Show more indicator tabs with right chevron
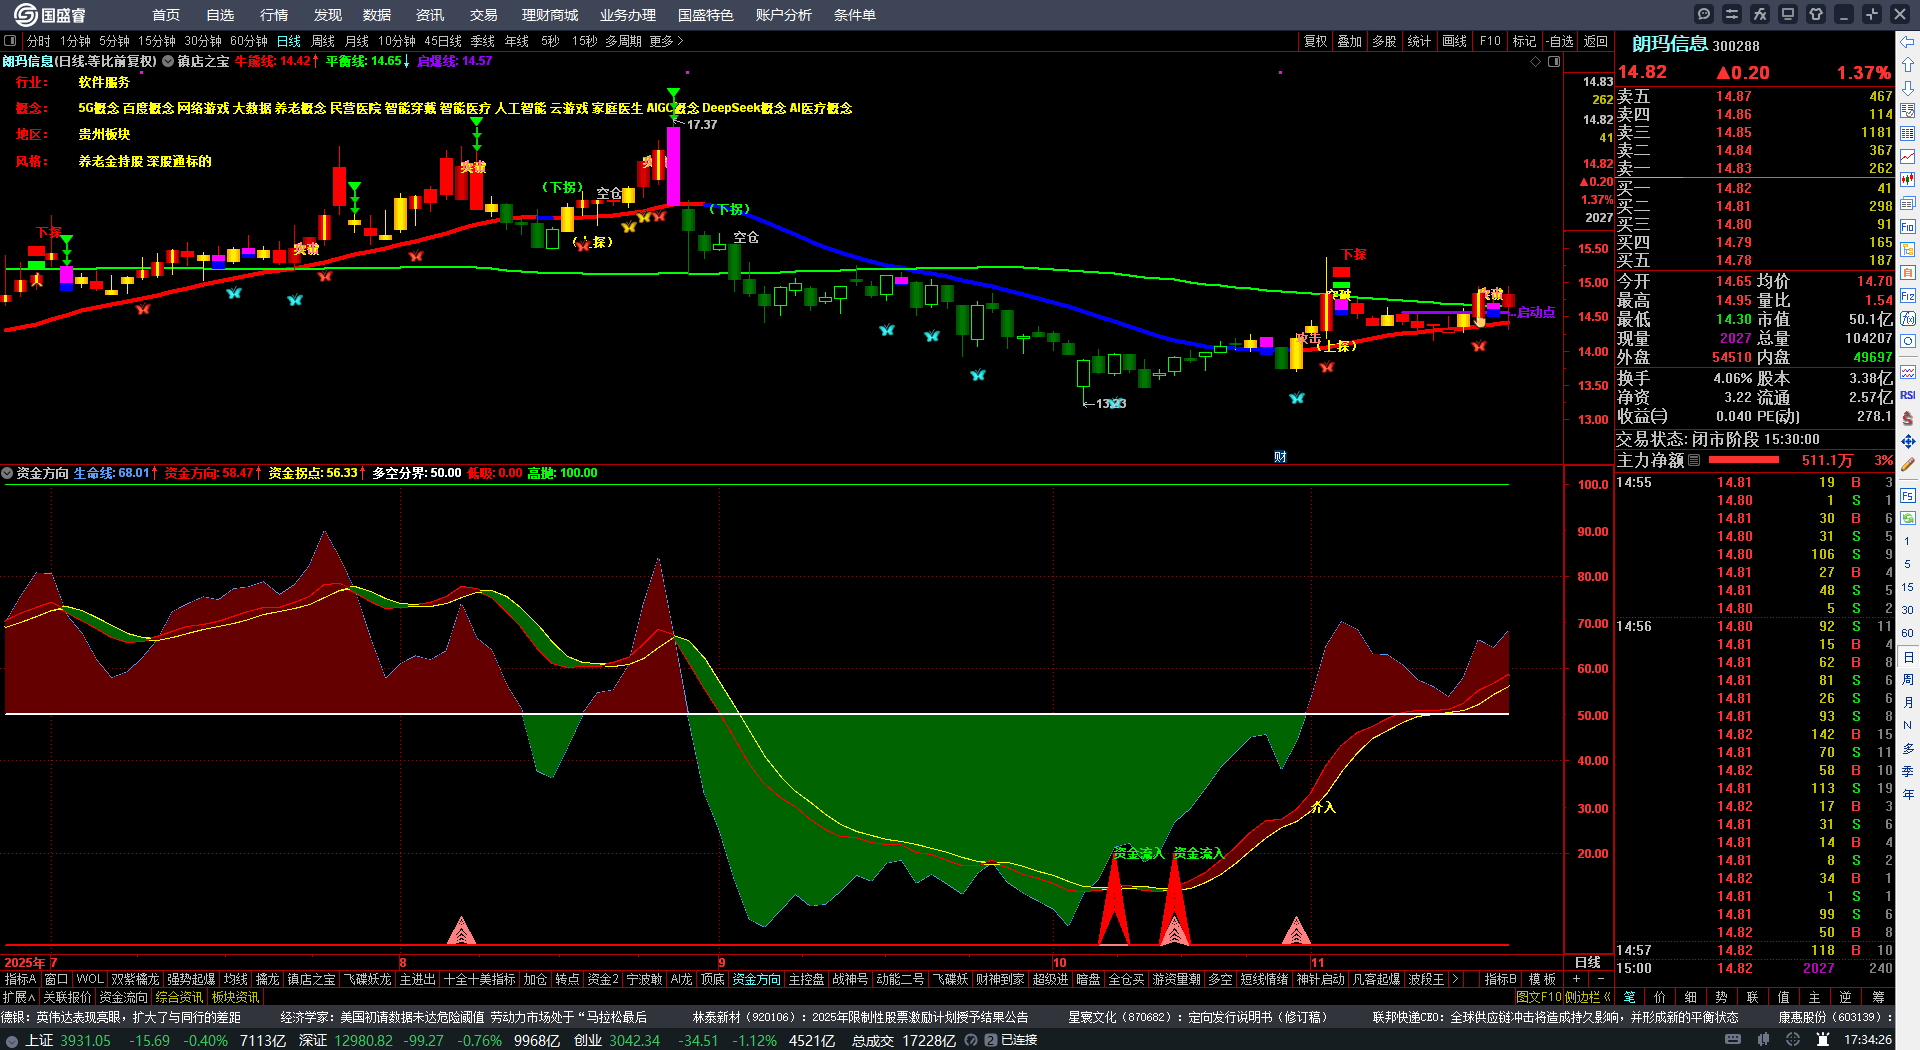Screen dimensions: 1920x1050 coord(1455,979)
